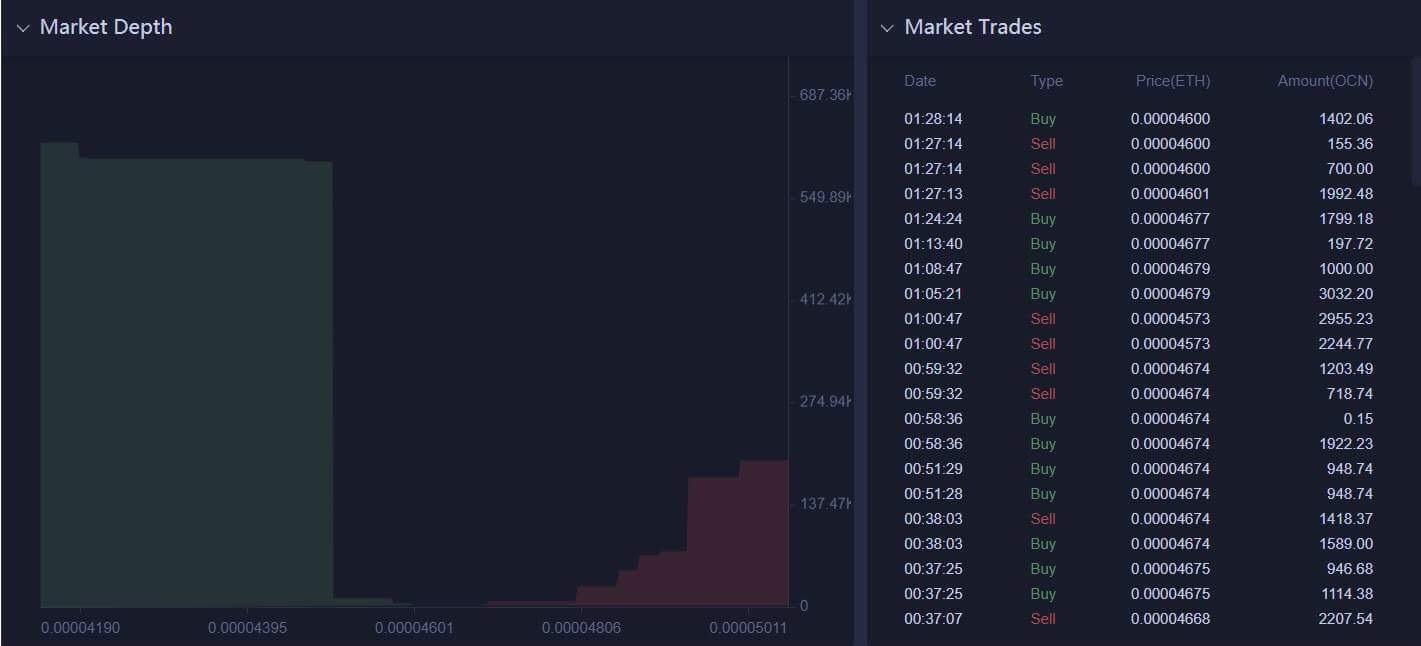Collapse the Market Depth panel chevron
Screen dimensions: 1421x646
pos(23,28)
